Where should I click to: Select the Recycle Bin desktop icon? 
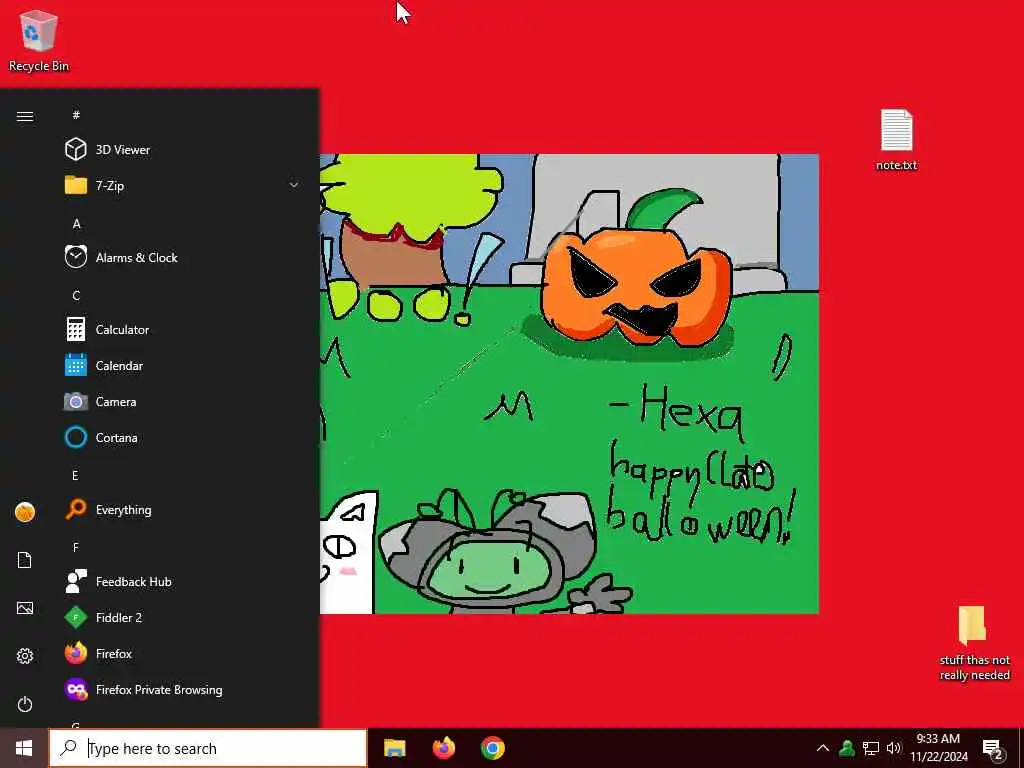pyautogui.click(x=39, y=40)
